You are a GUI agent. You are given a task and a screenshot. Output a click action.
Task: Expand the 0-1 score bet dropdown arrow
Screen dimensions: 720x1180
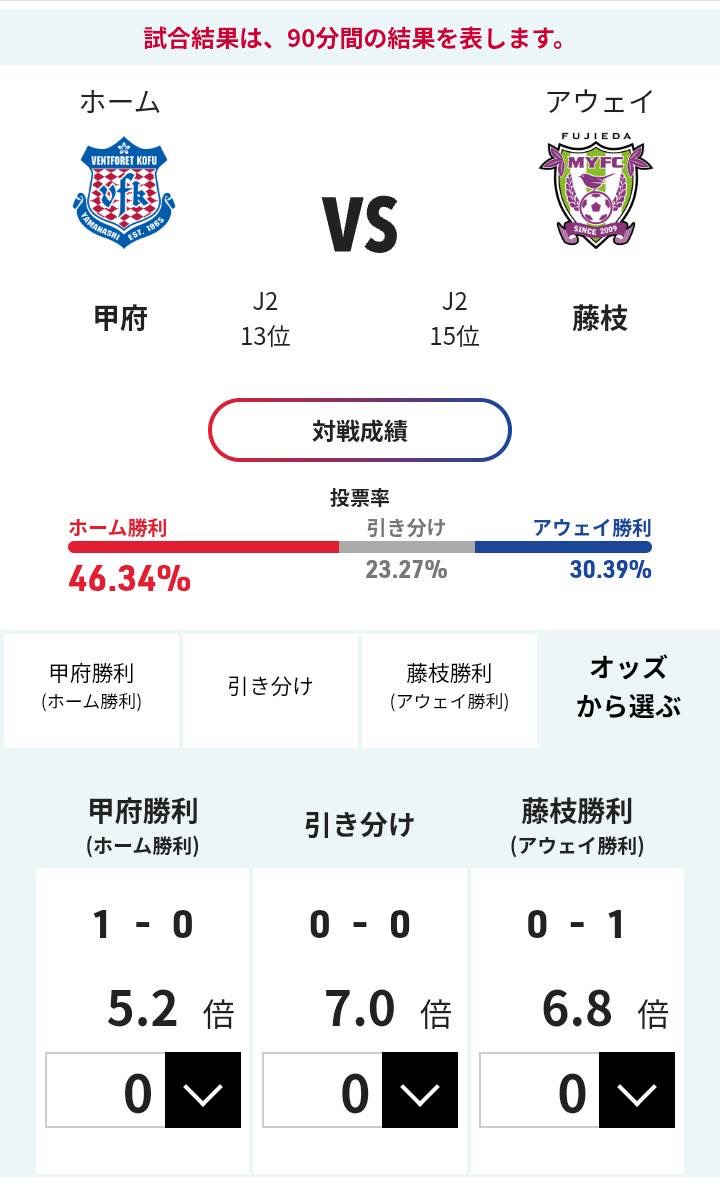(x=637, y=1093)
